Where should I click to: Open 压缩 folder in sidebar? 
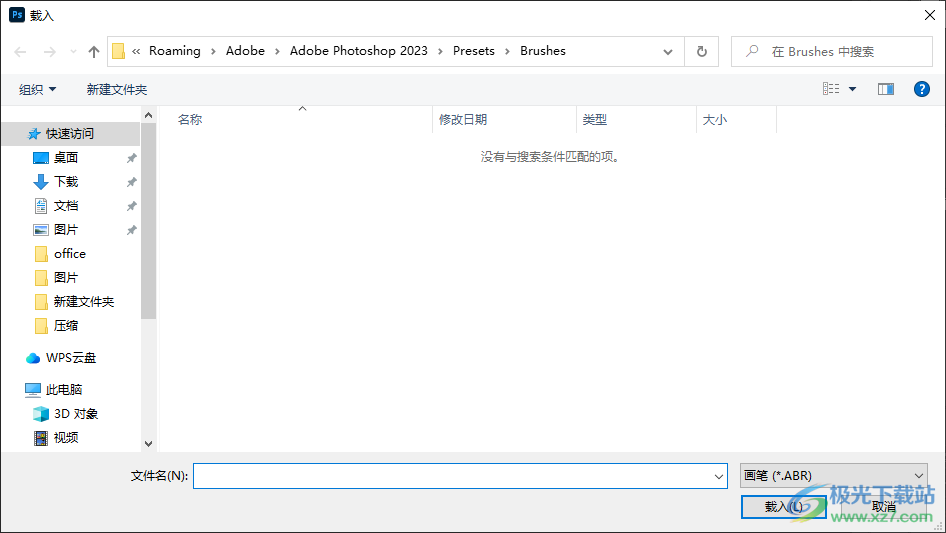(66, 326)
